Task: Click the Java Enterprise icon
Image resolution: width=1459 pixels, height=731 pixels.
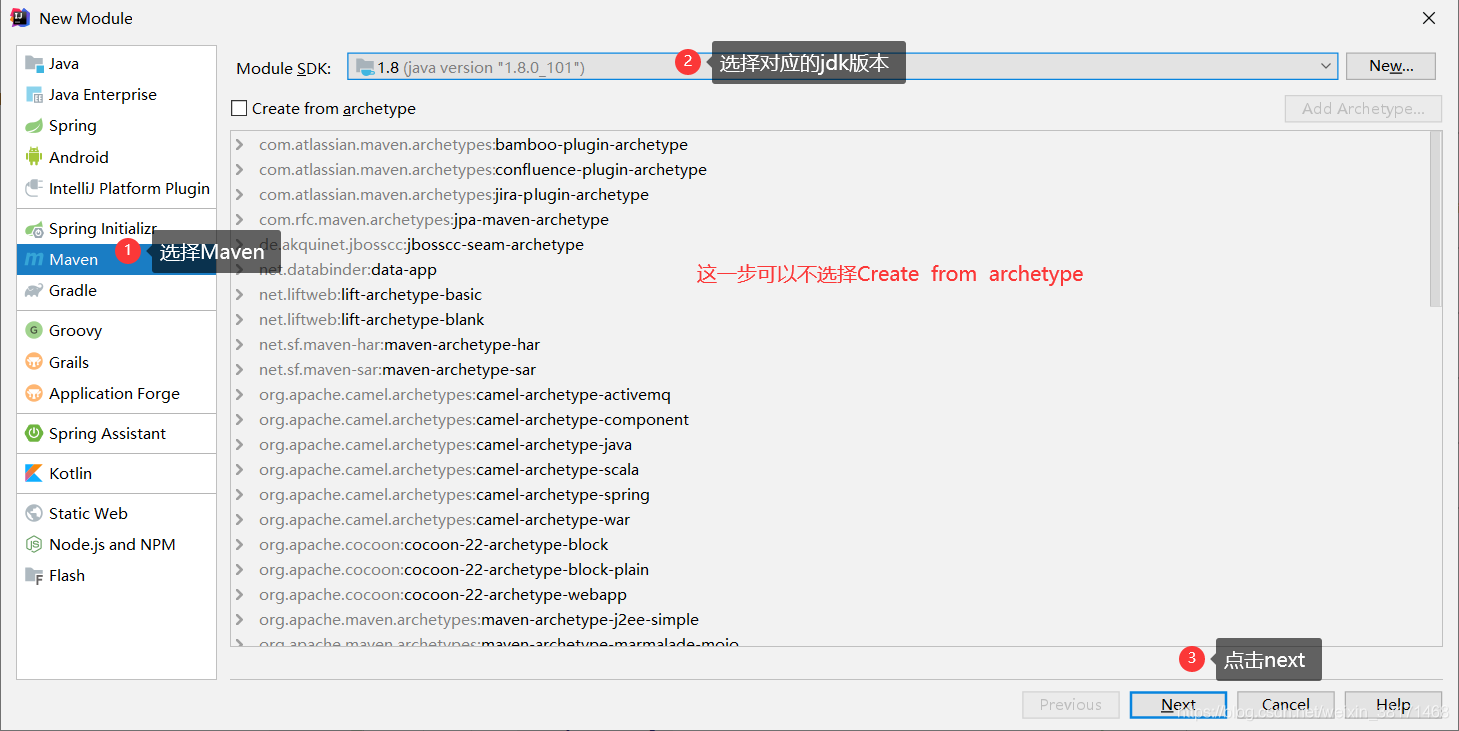Action: point(34,95)
